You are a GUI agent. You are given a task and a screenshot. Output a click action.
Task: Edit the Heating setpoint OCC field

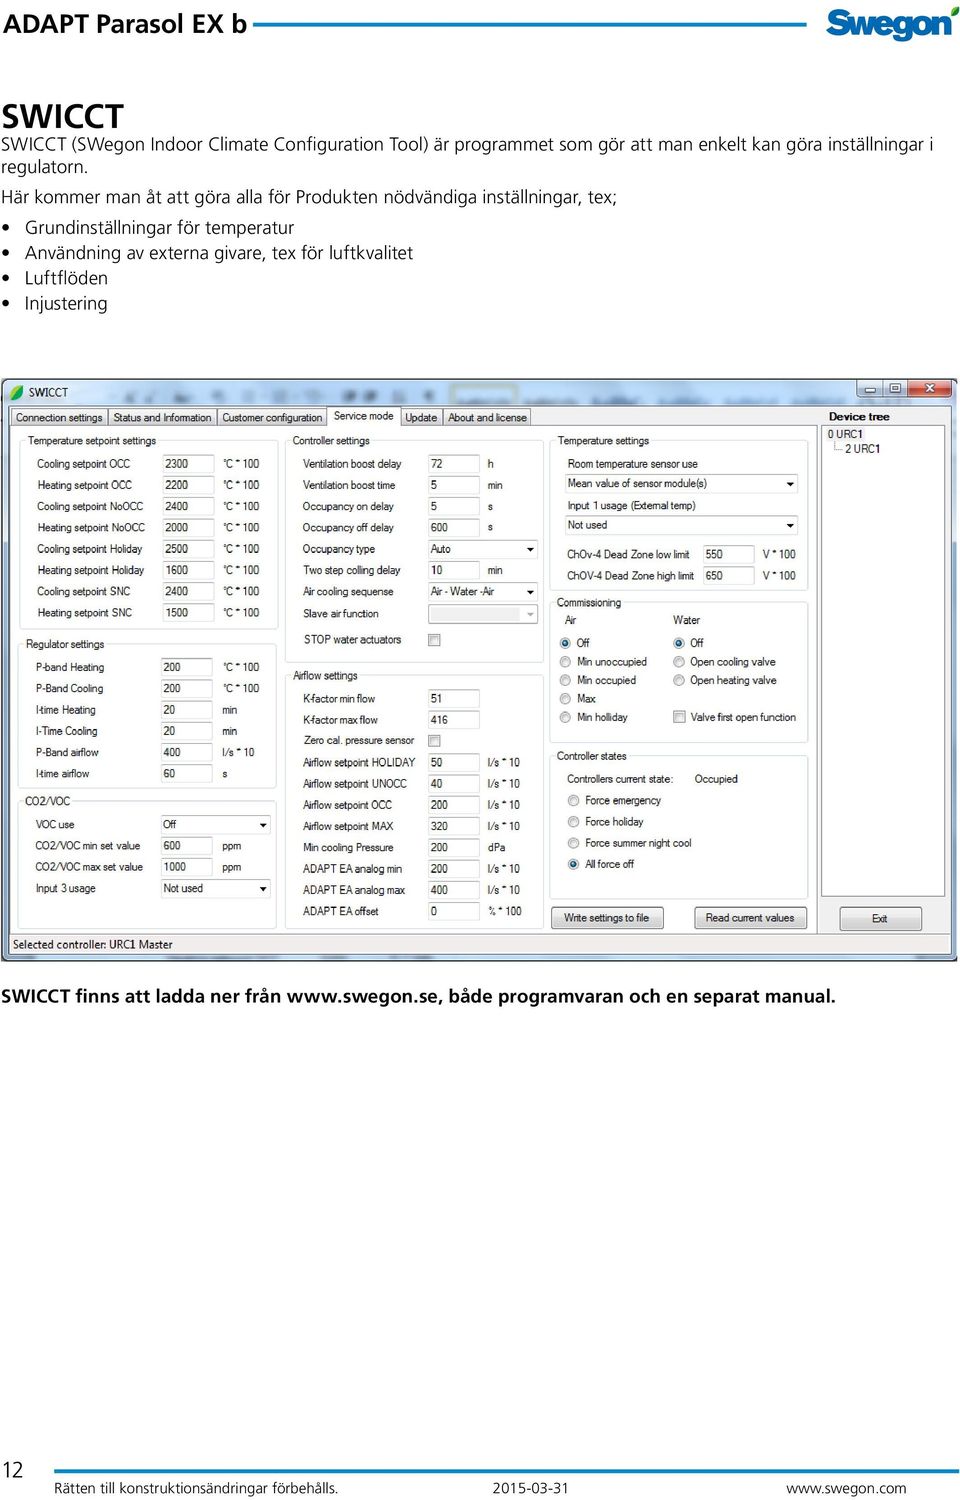[x=188, y=485]
